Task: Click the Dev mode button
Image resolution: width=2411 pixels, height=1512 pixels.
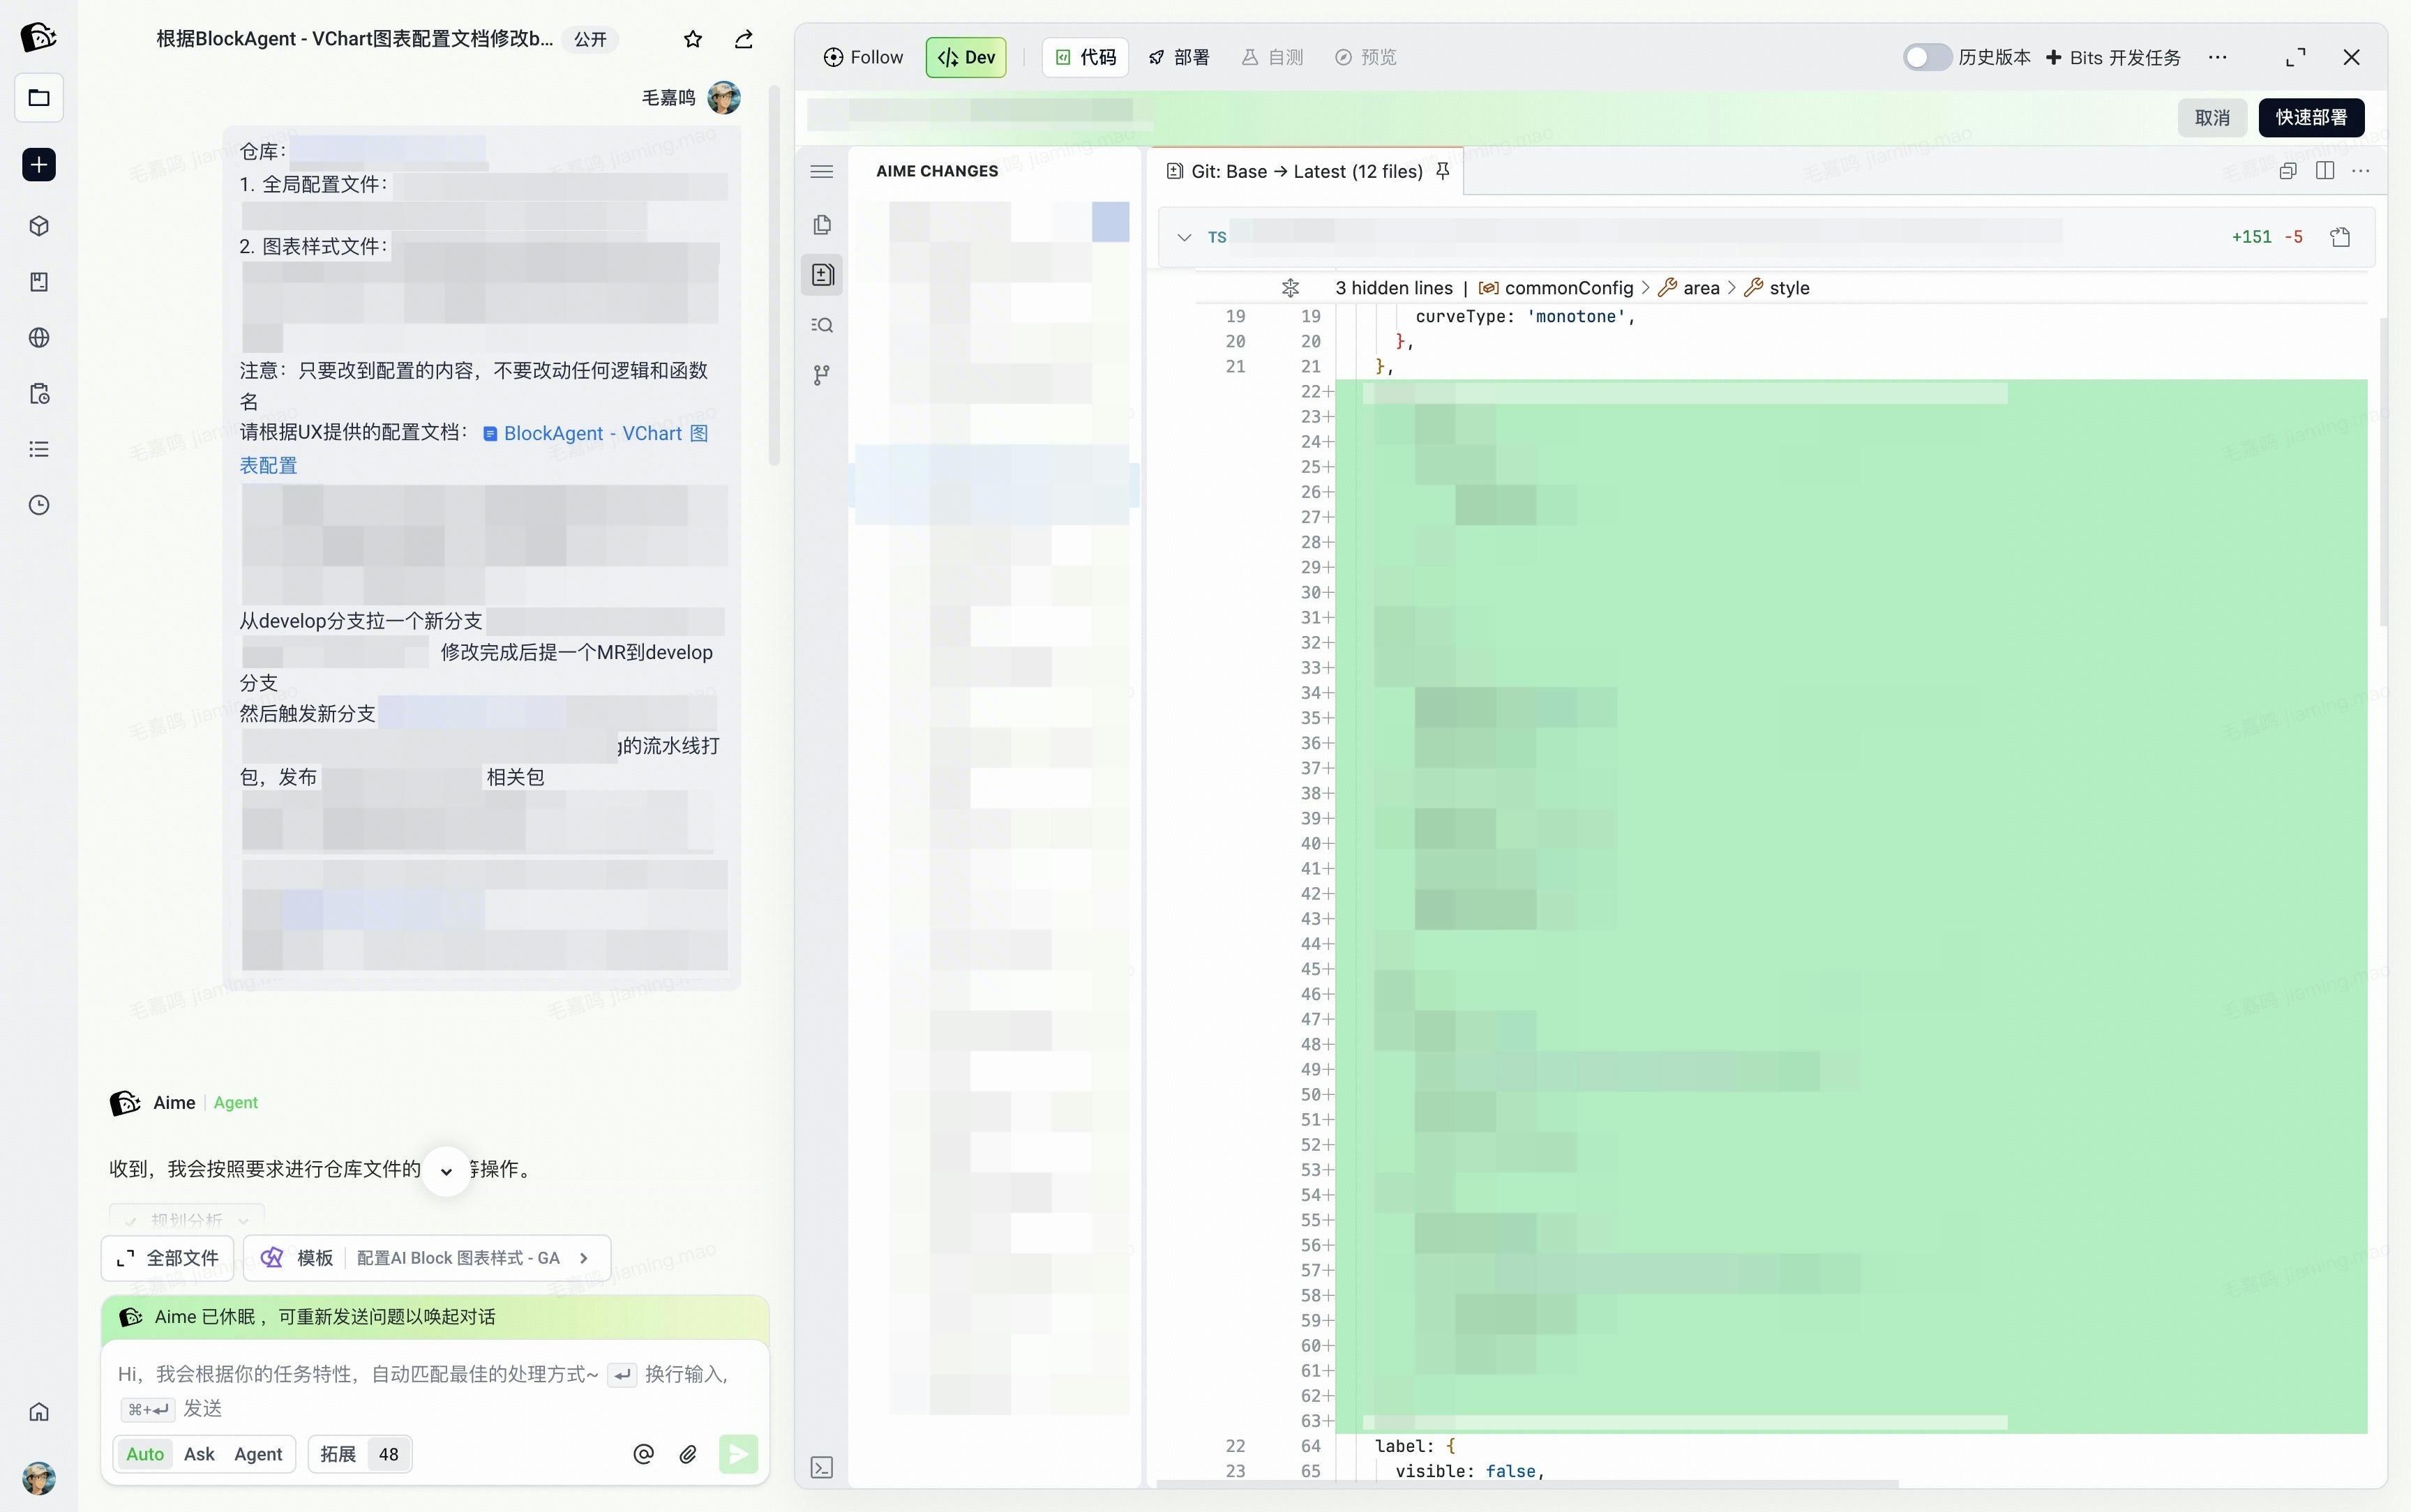Action: point(966,57)
